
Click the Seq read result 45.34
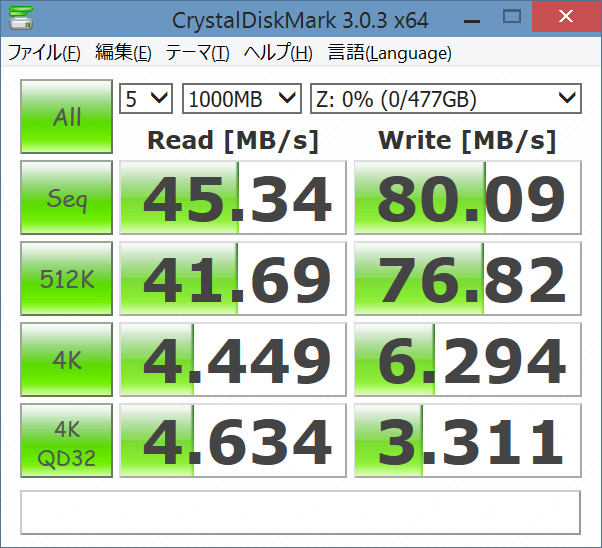pos(232,198)
